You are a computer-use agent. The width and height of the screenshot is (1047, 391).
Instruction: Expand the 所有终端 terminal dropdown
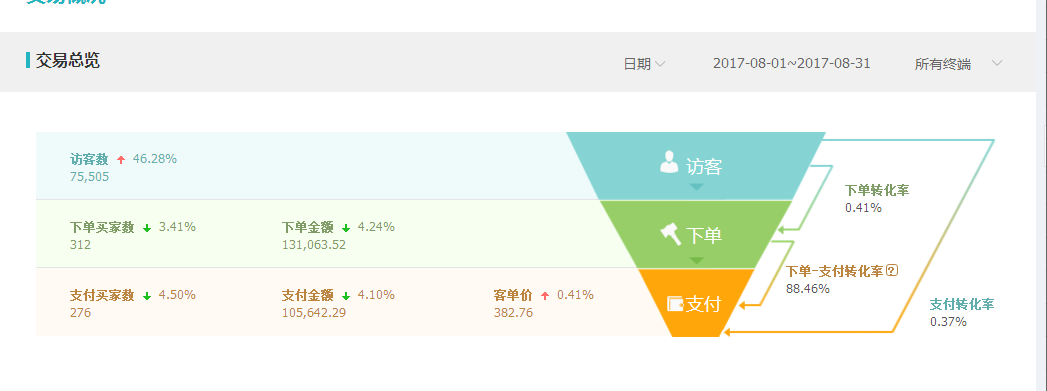point(959,64)
